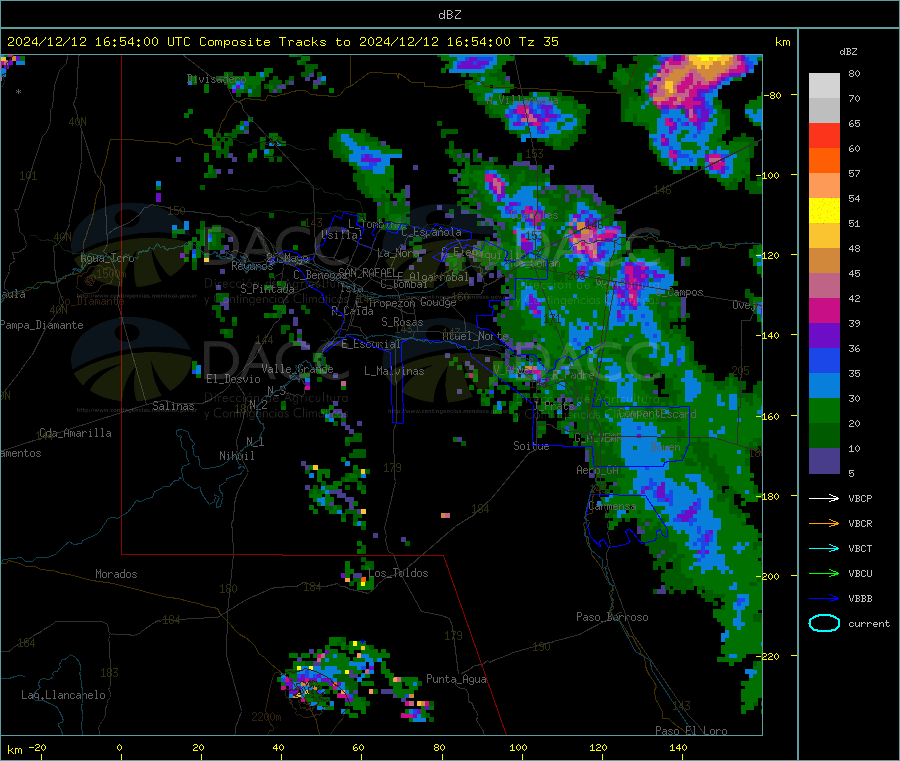Click the -140 tick on right axis

pos(770,335)
